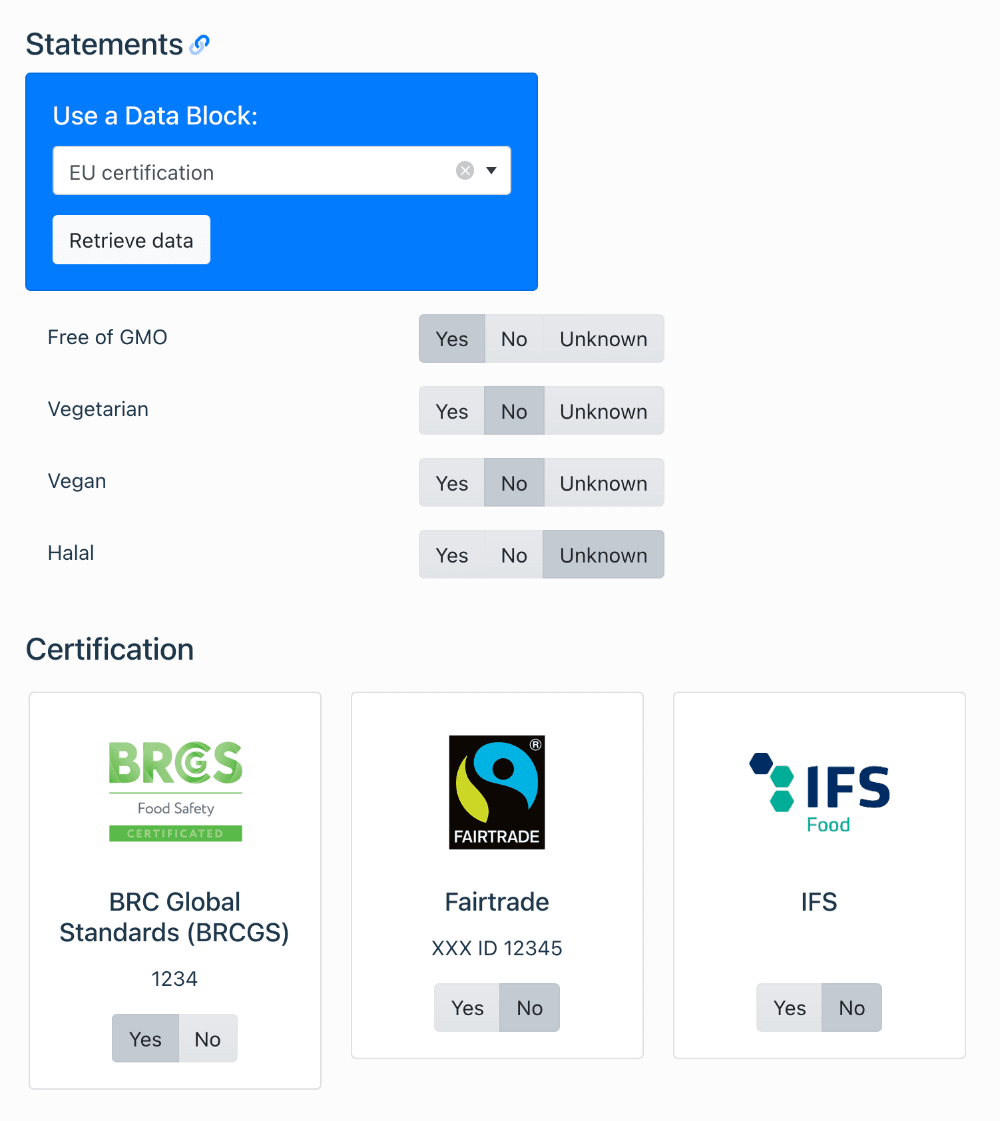
Task: Click the dropdown arrow on EU certification selector
Action: pos(491,170)
